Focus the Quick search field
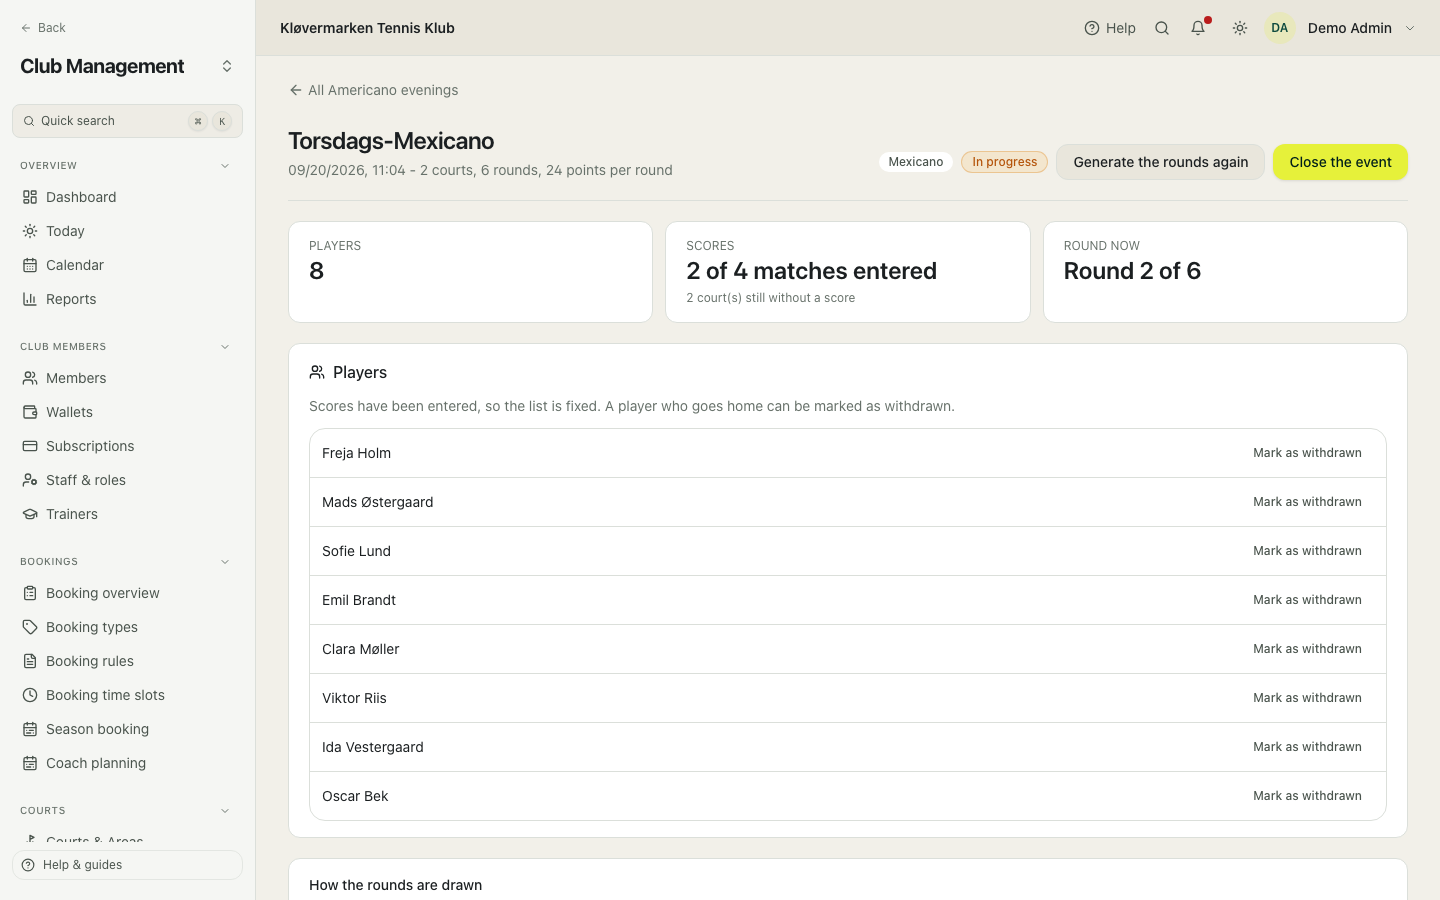 [127, 121]
